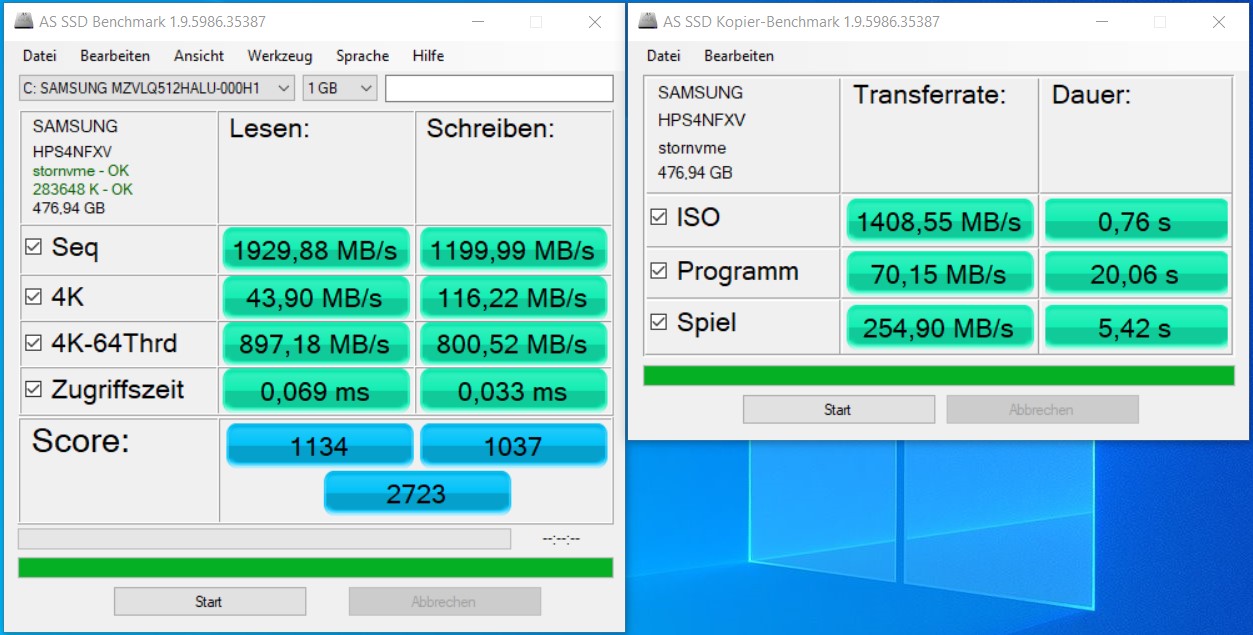The image size is (1253, 635).
Task: Toggle the 4K test checkbox
Action: point(34,296)
